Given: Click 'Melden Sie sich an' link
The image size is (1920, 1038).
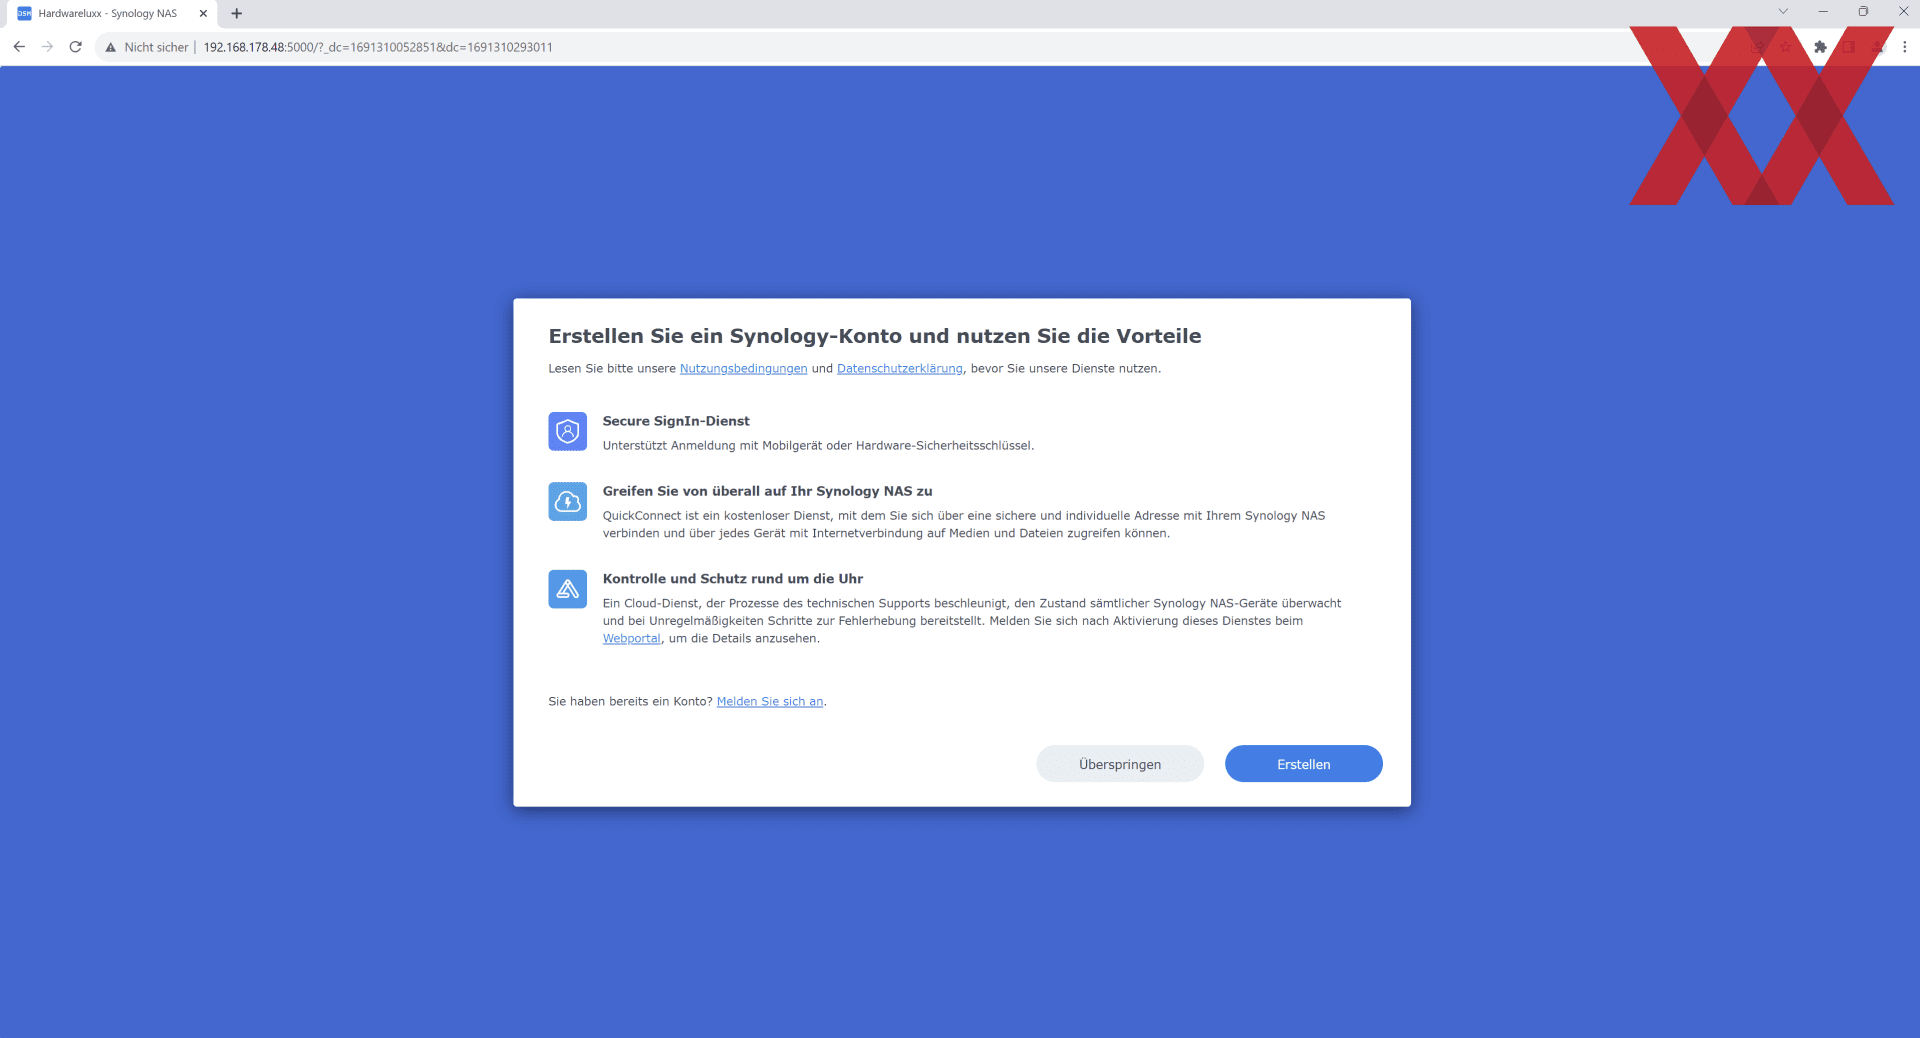Looking at the screenshot, I should tap(770, 702).
